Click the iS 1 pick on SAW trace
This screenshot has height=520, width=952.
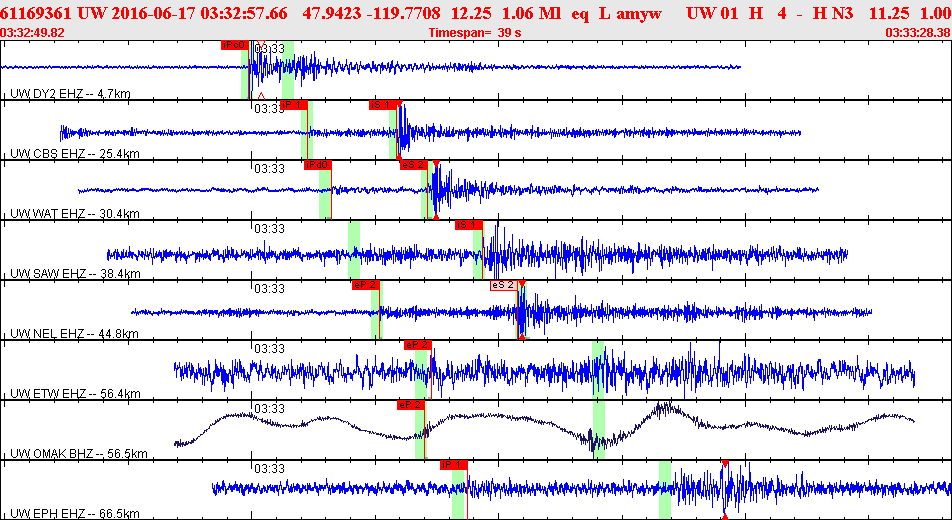point(468,225)
